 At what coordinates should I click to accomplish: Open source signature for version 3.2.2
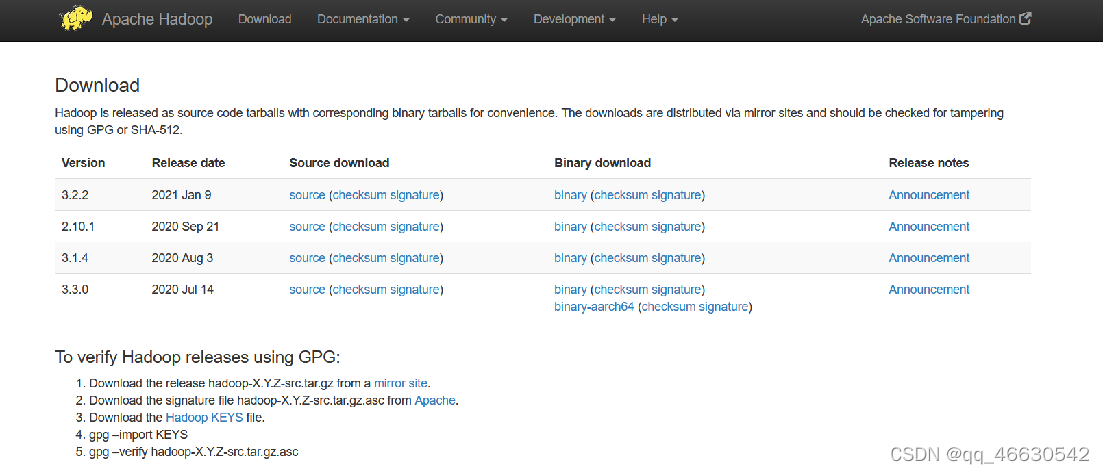pos(414,195)
